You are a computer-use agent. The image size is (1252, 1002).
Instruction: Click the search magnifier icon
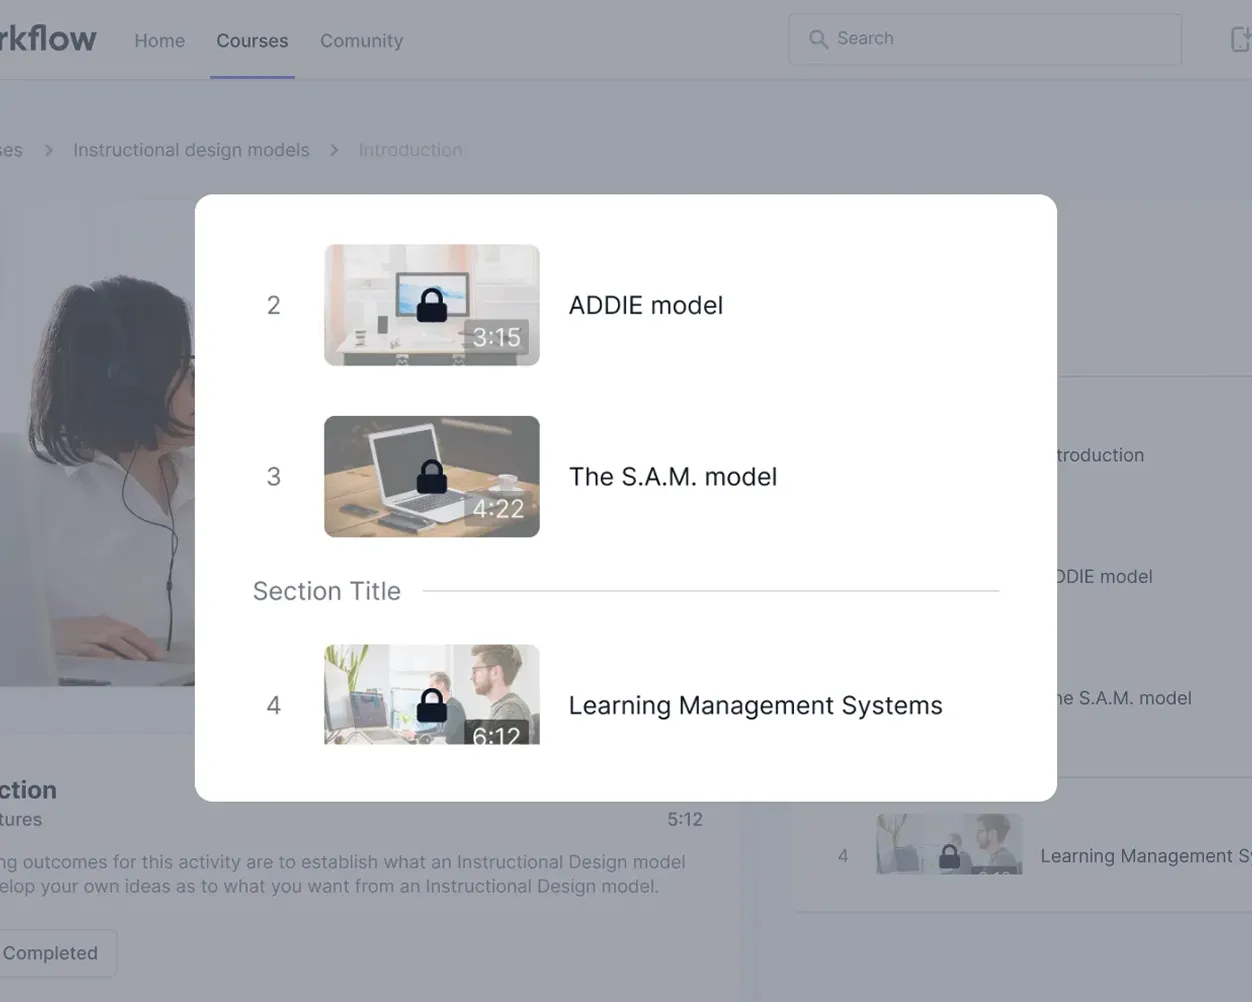point(818,39)
